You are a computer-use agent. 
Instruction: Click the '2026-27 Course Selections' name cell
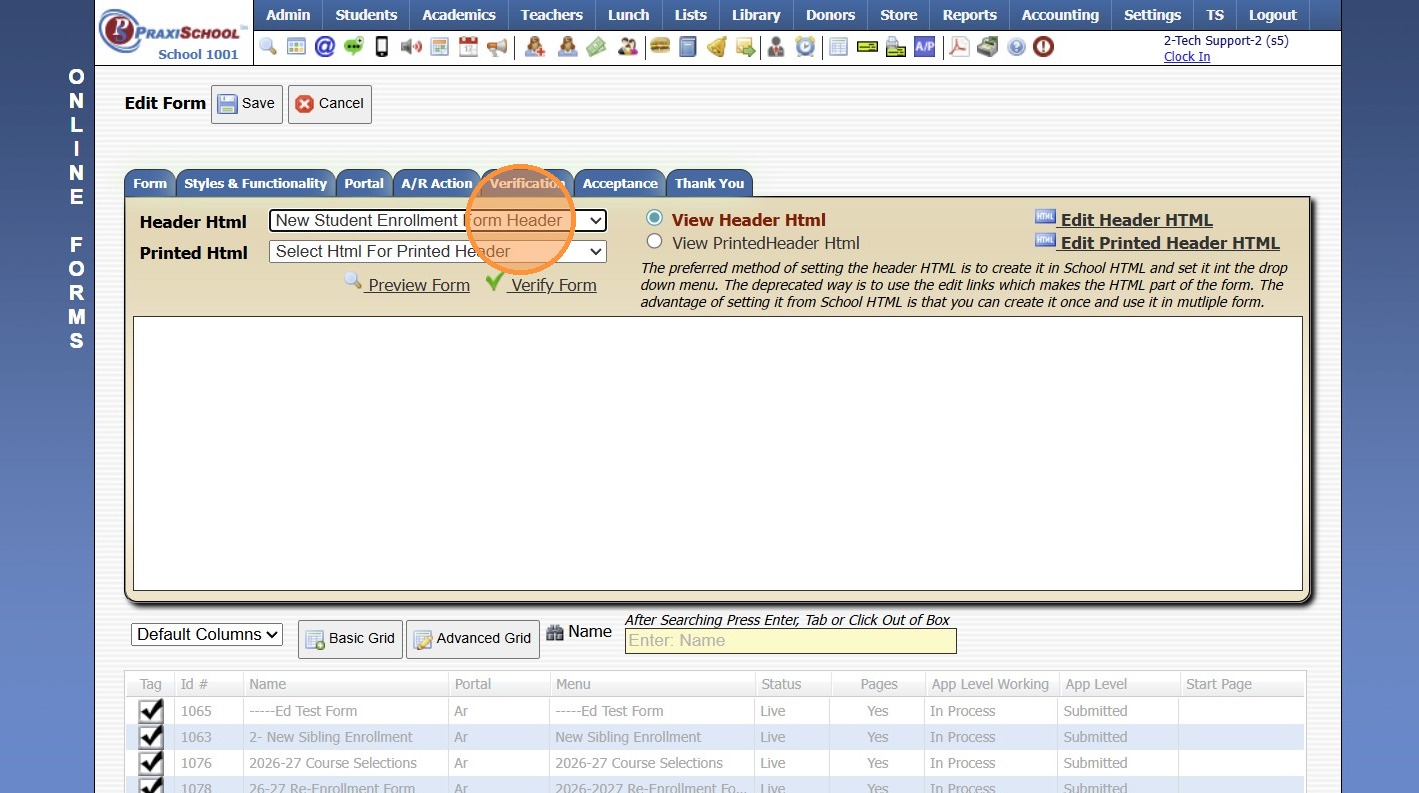click(x=346, y=763)
